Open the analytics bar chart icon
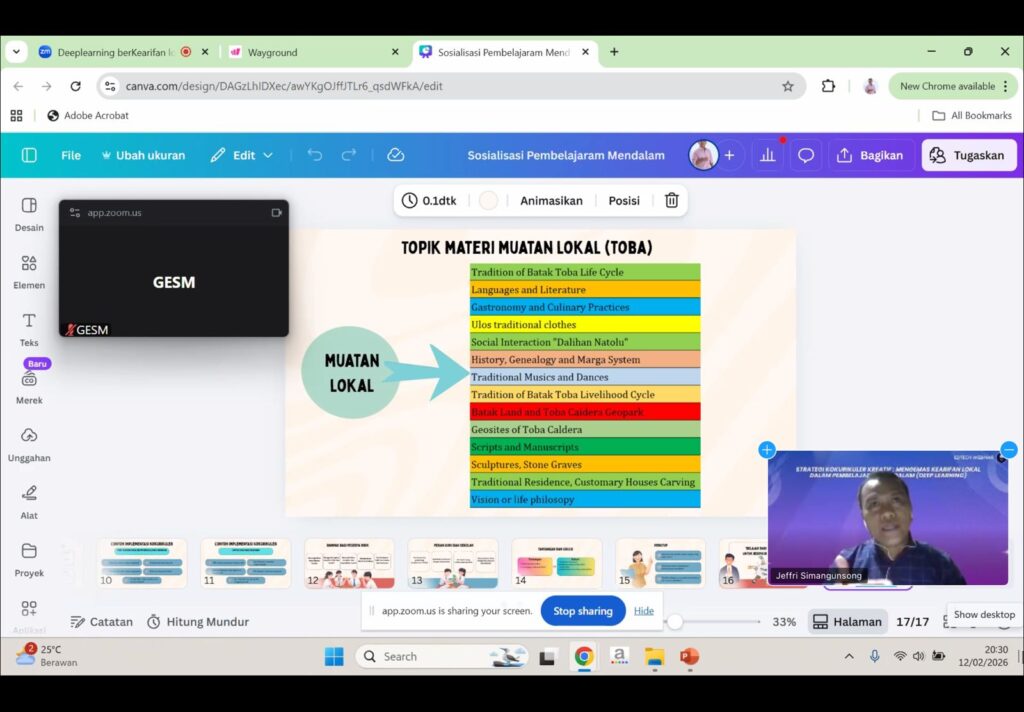This screenshot has width=1024, height=712. pos(768,155)
